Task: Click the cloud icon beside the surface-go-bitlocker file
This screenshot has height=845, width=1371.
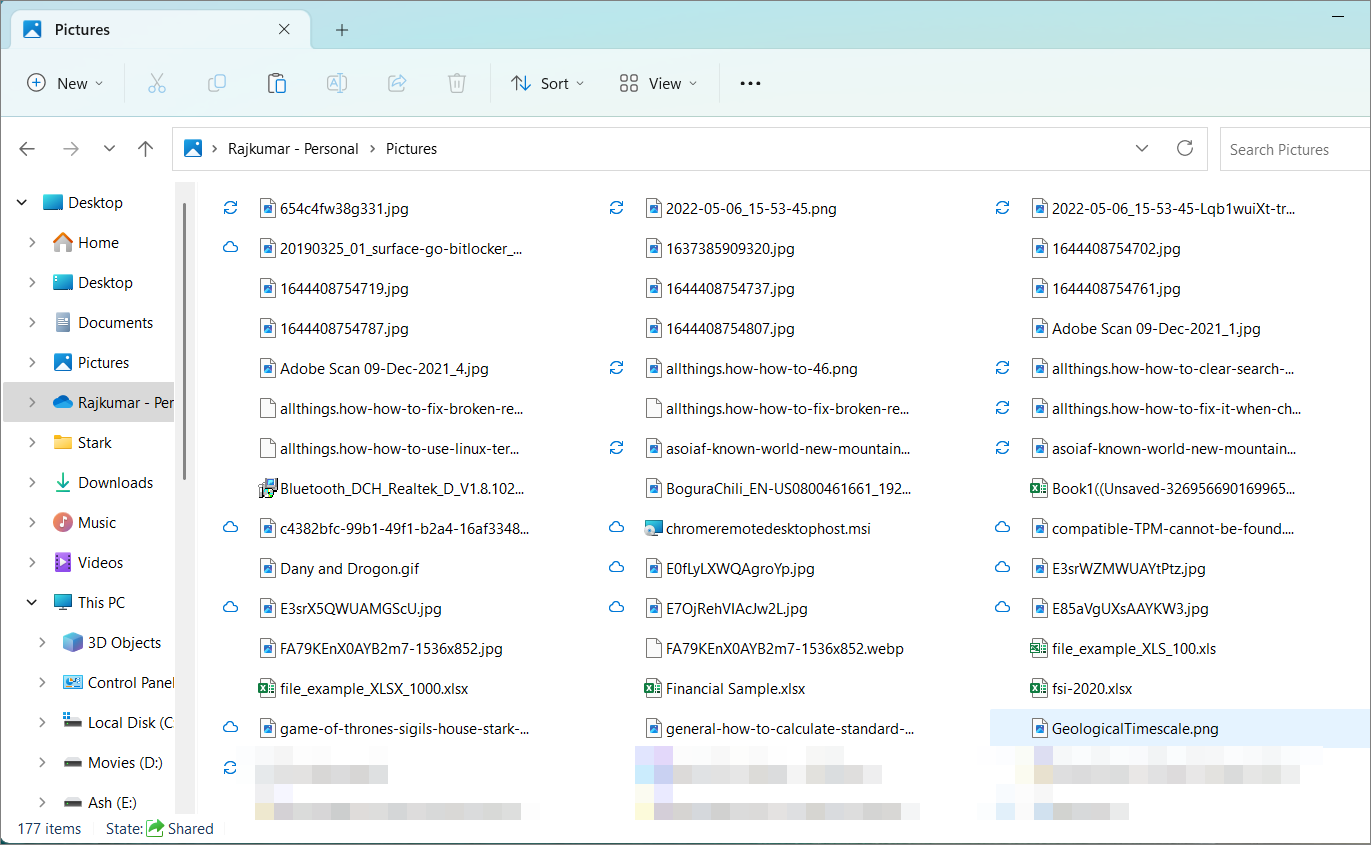Action: pos(230,248)
